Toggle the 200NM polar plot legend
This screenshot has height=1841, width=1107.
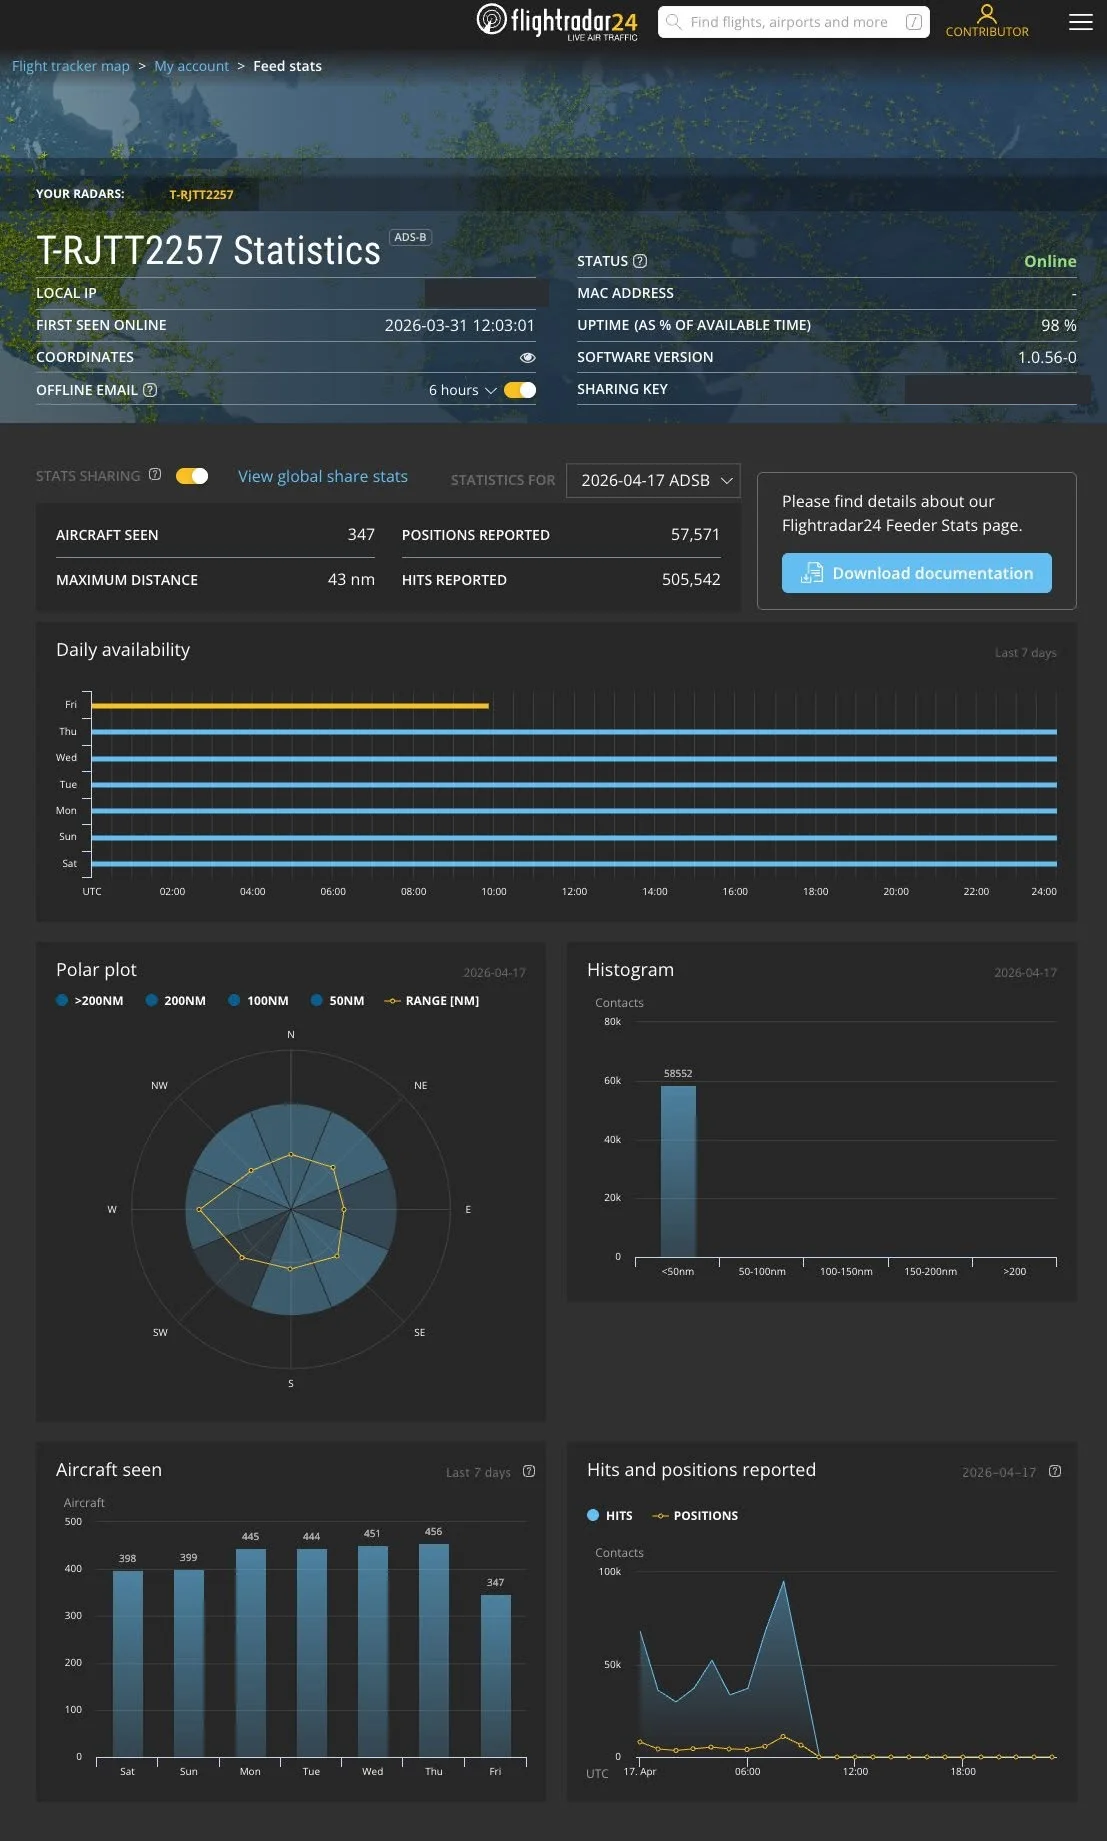176,1000
